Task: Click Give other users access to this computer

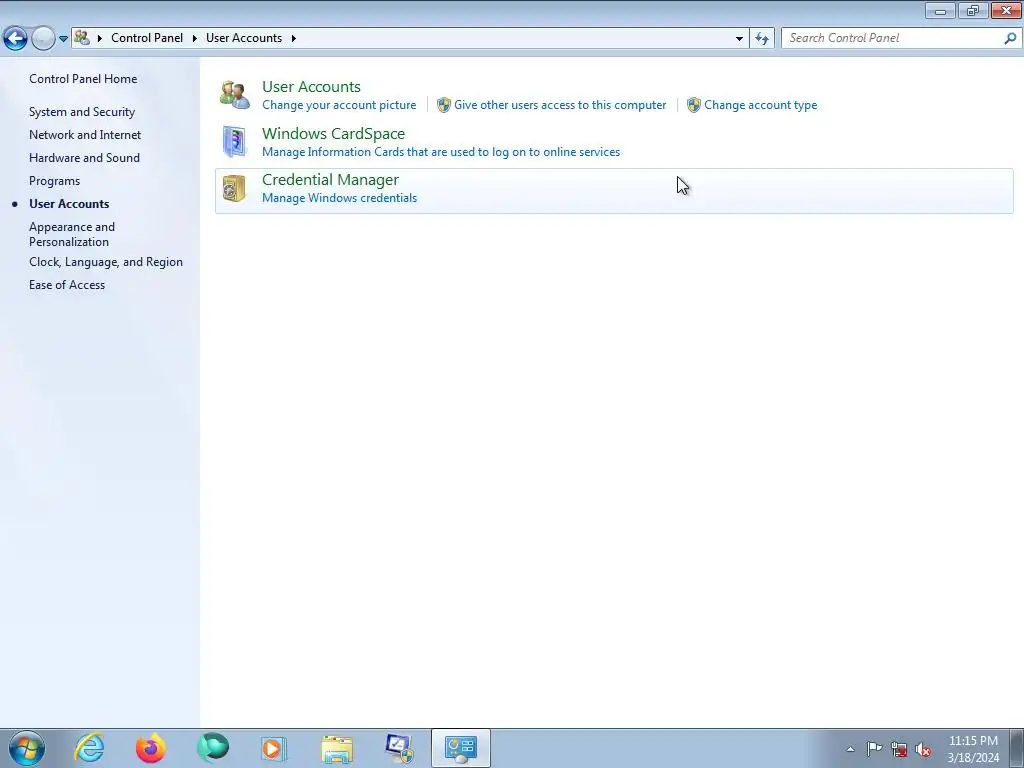Action: (560, 105)
